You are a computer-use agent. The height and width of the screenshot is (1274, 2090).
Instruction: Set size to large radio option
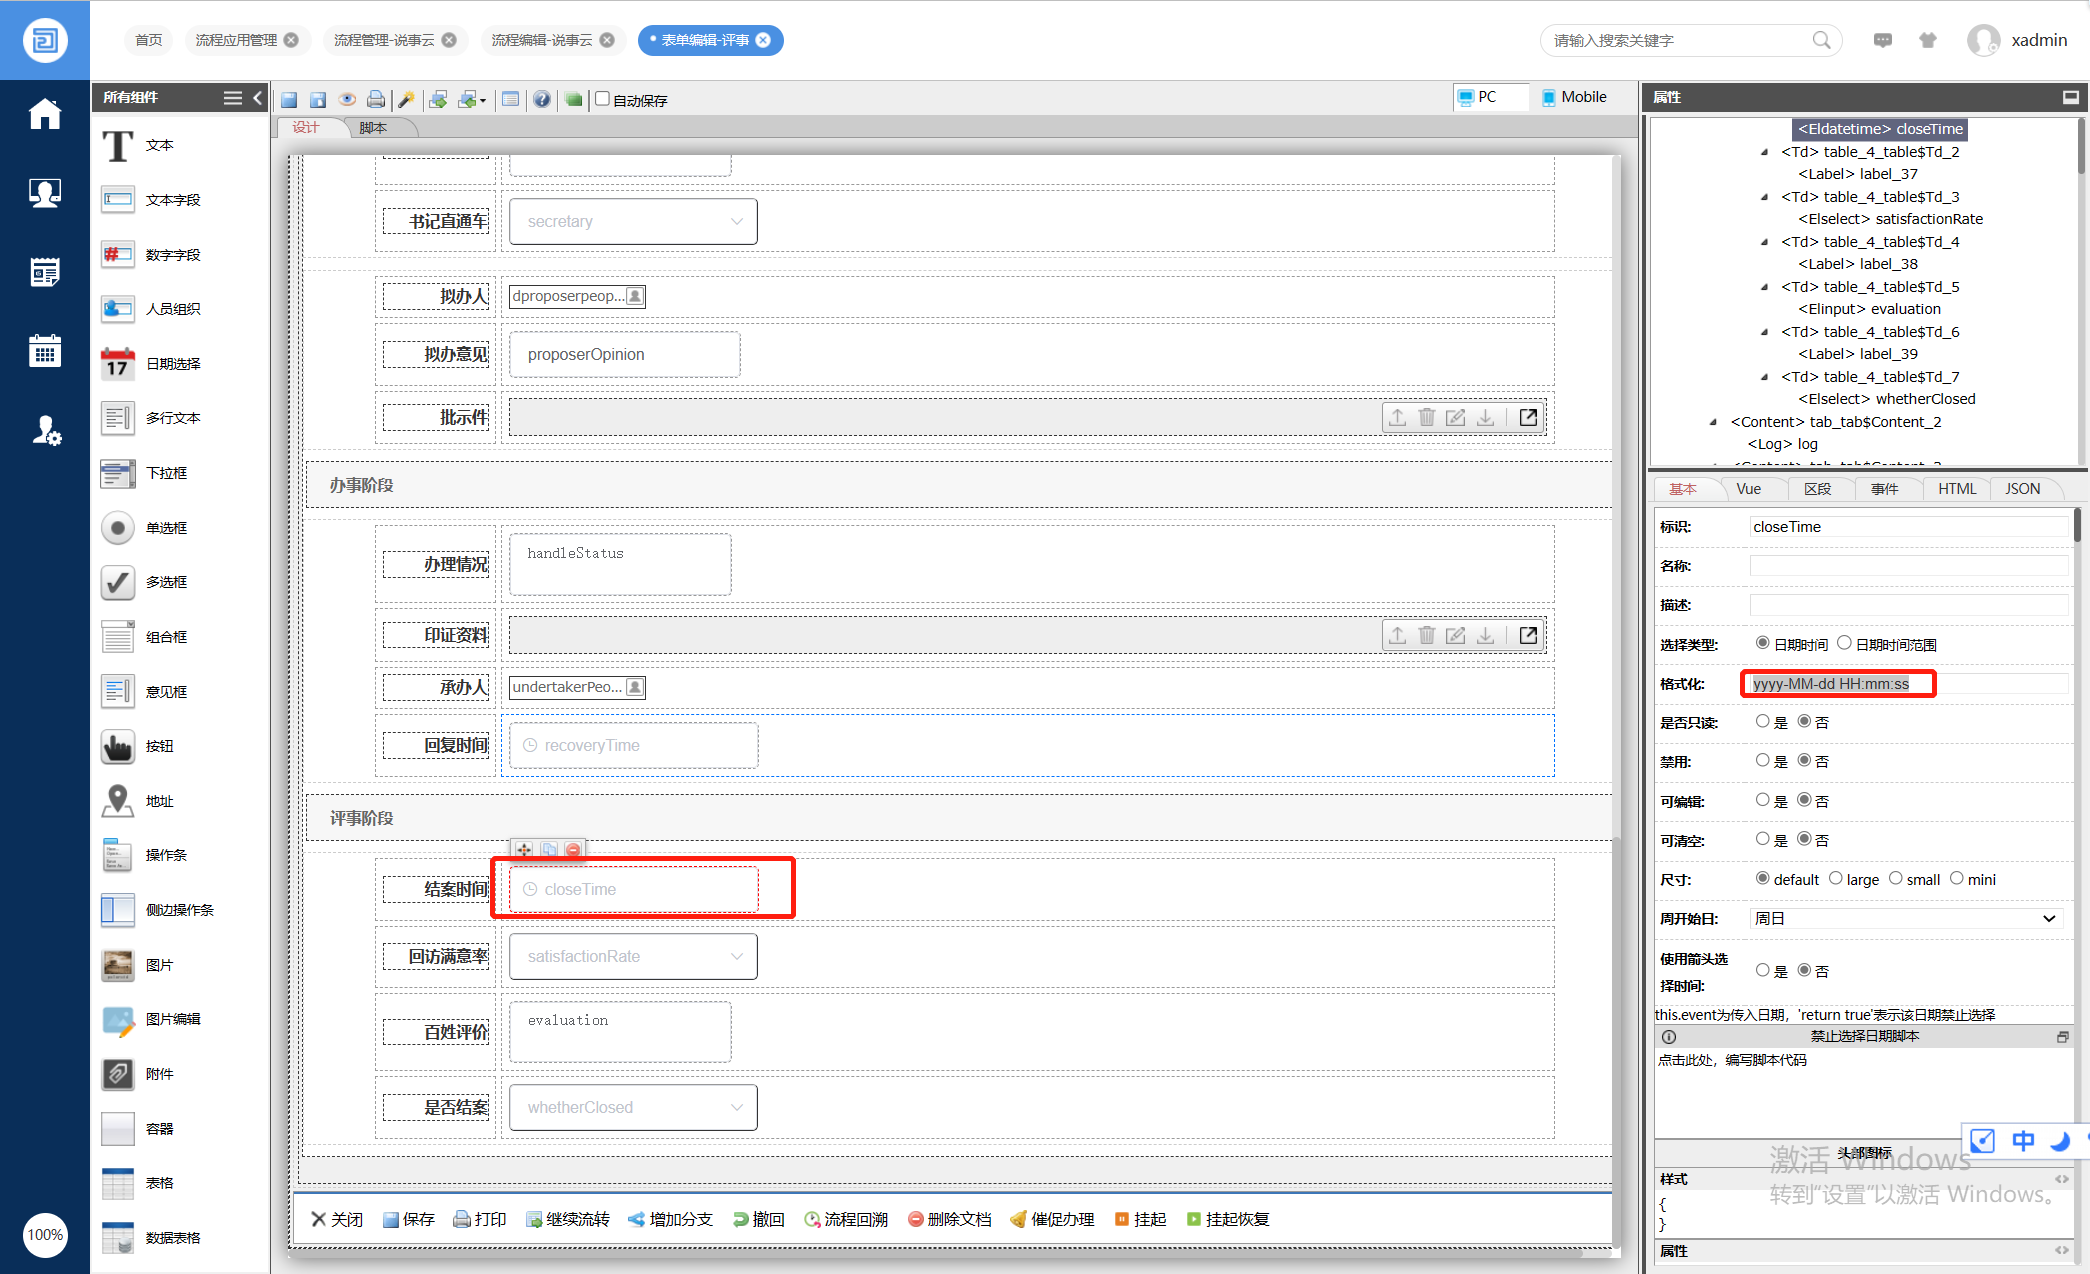tap(1836, 879)
